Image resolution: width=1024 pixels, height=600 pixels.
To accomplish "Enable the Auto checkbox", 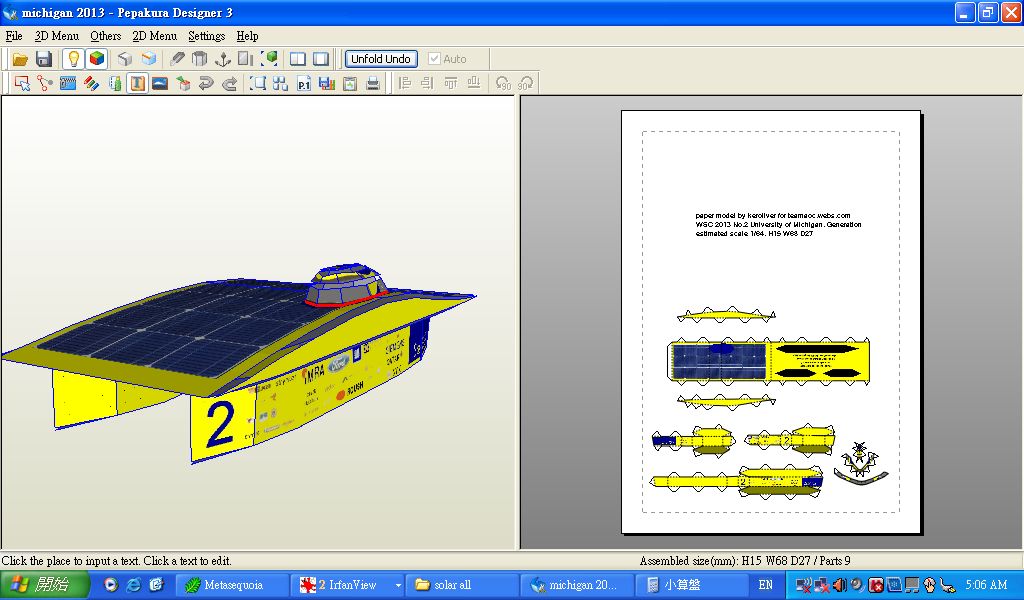I will (434, 59).
